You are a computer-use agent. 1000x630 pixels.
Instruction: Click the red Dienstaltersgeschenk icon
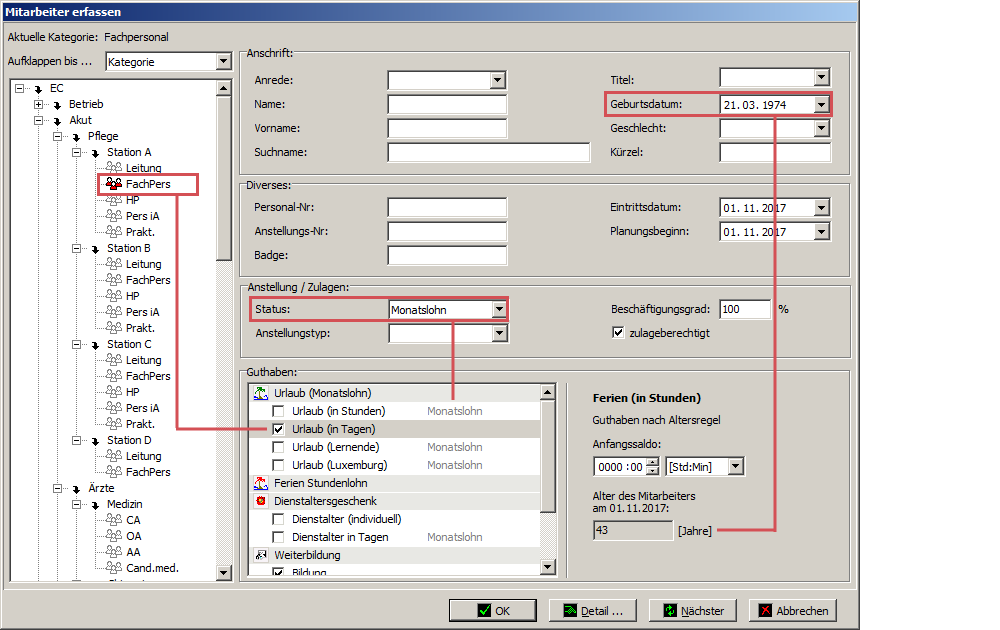click(x=261, y=501)
